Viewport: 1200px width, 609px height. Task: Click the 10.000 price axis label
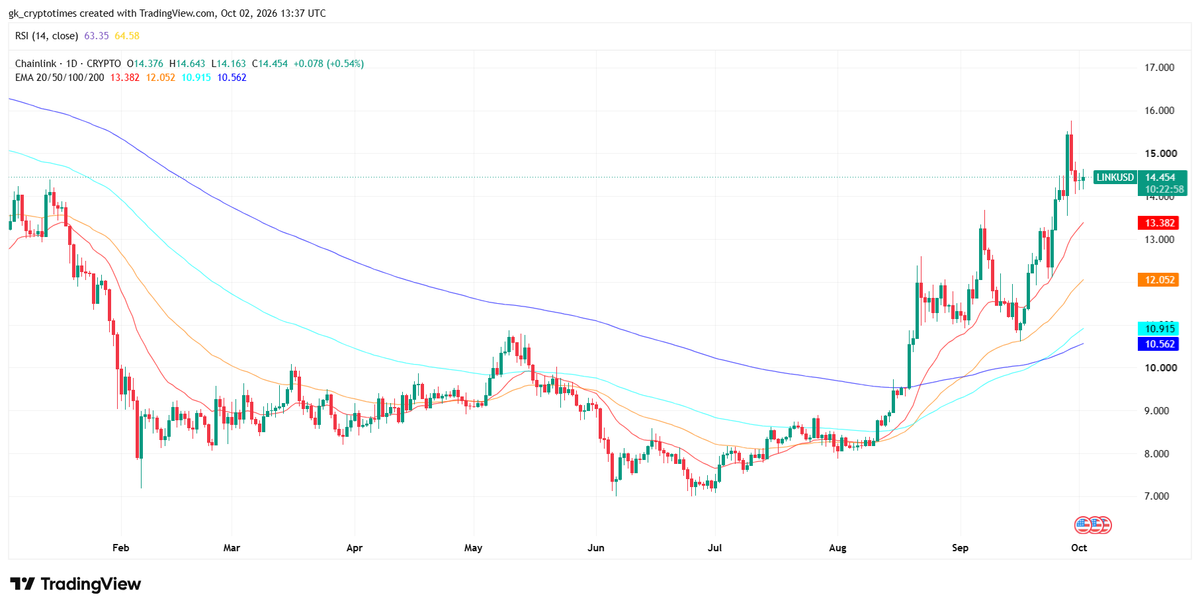pyautogui.click(x=1159, y=368)
